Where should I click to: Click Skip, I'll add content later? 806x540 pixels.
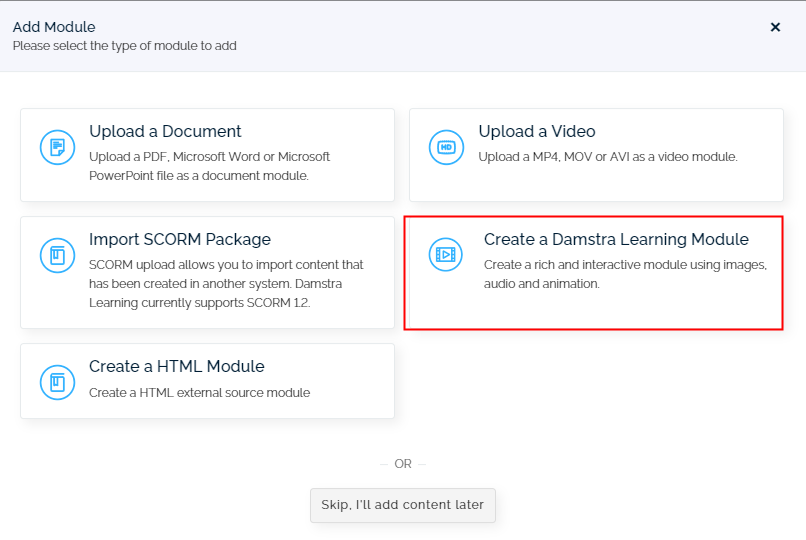click(x=402, y=505)
